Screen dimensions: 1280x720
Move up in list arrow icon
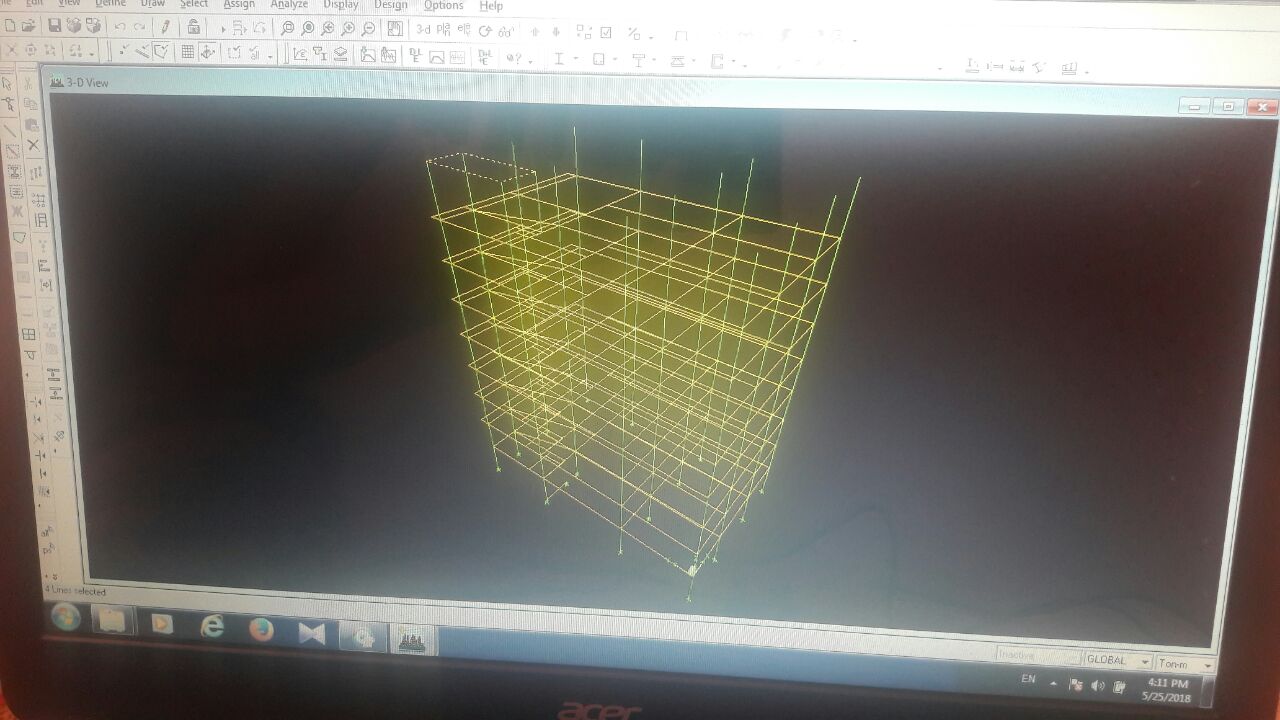[x=535, y=32]
